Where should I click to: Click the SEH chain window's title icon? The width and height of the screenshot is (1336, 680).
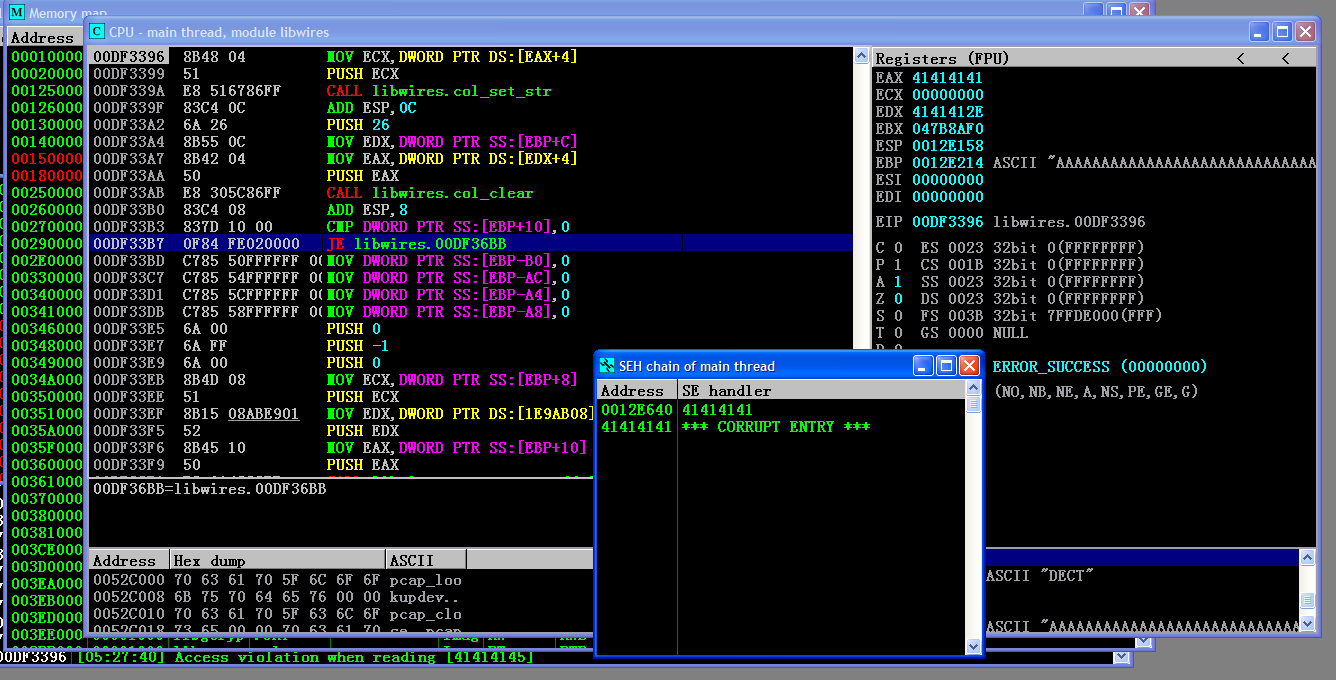(x=607, y=366)
